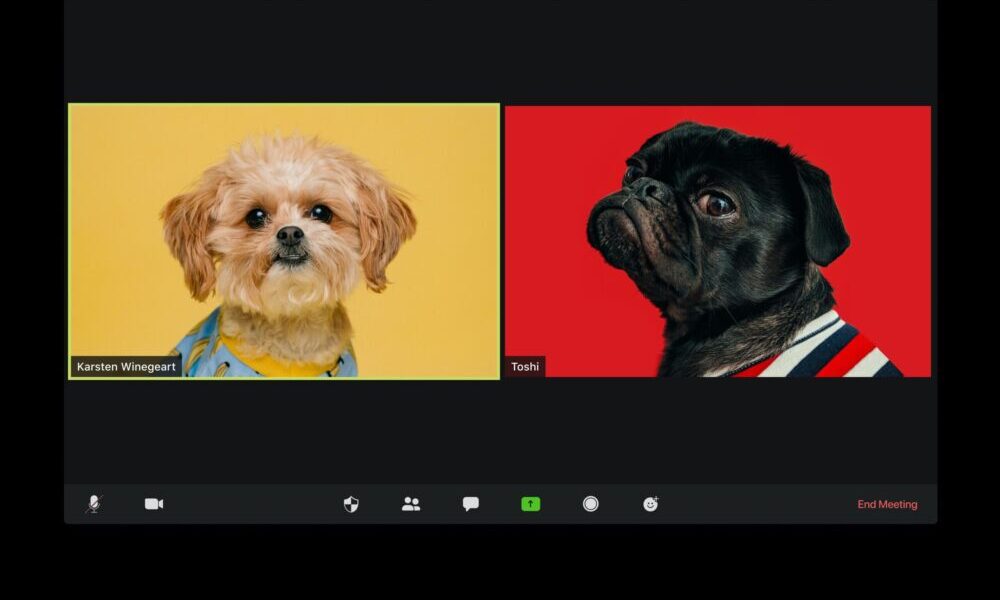The height and width of the screenshot is (600, 1000).
Task: Toggle the video camera
Action: click(x=154, y=504)
